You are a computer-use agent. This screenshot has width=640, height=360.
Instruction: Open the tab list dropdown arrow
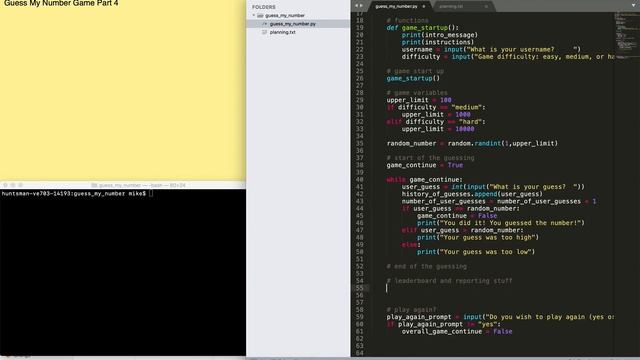coord(633,5)
